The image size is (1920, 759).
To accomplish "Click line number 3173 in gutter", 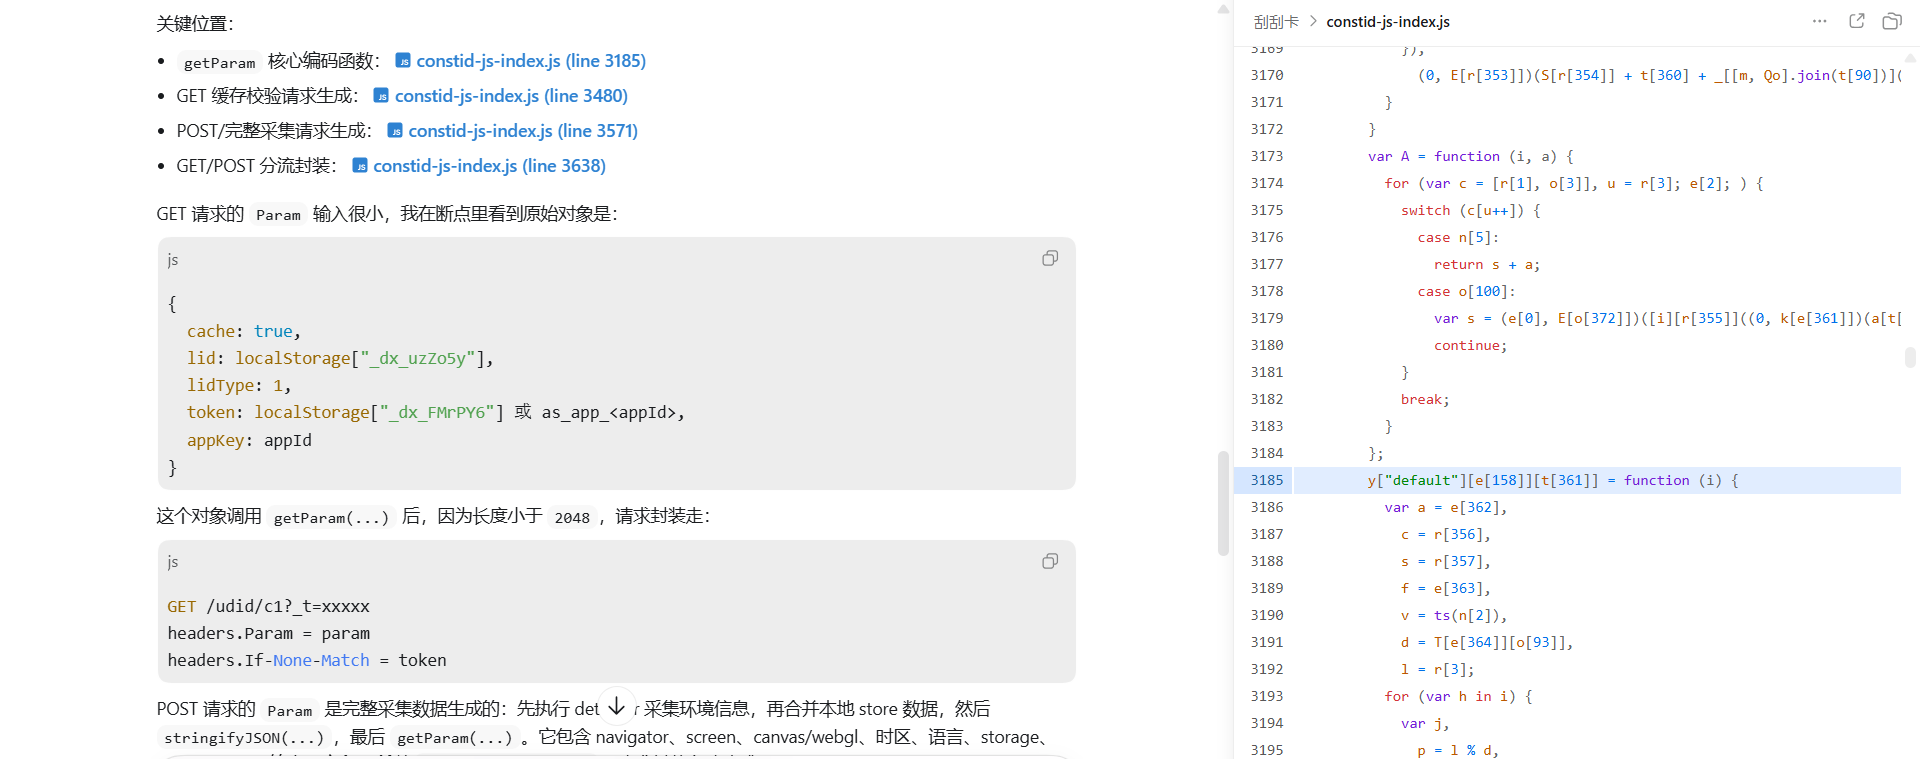I will pos(1266,156).
